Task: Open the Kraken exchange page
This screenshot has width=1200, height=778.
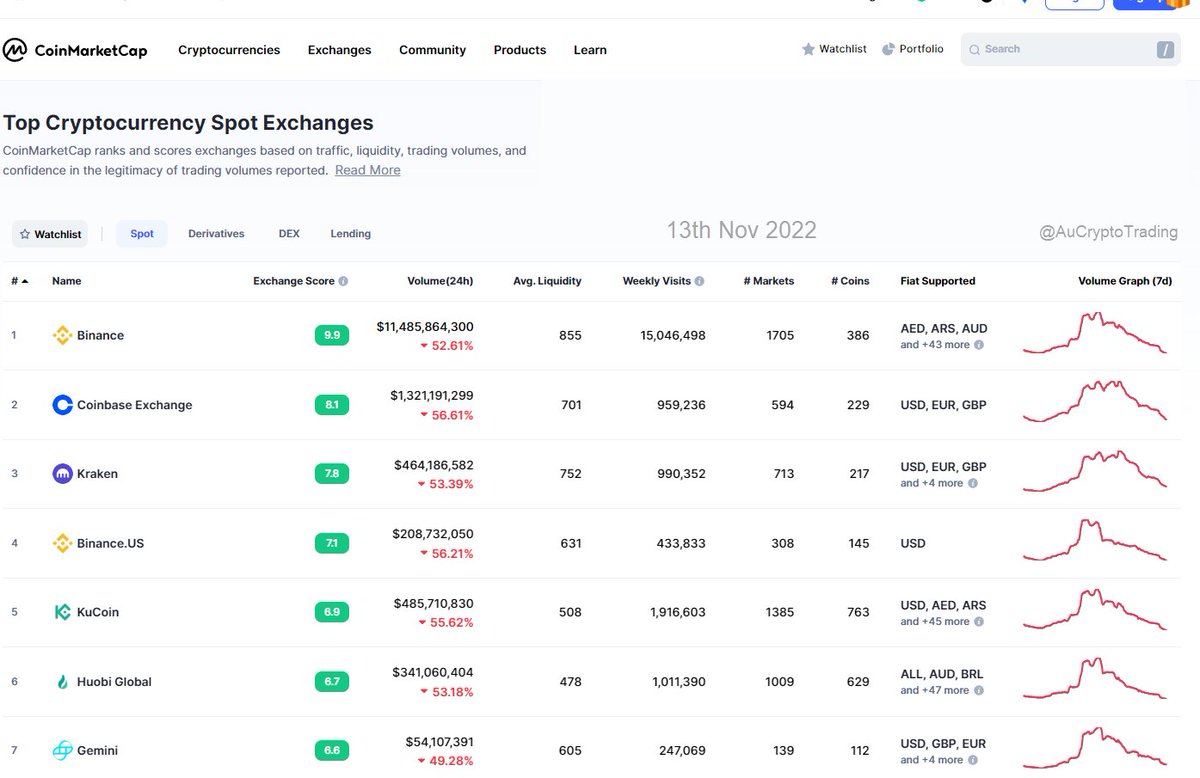Action: pos(97,474)
